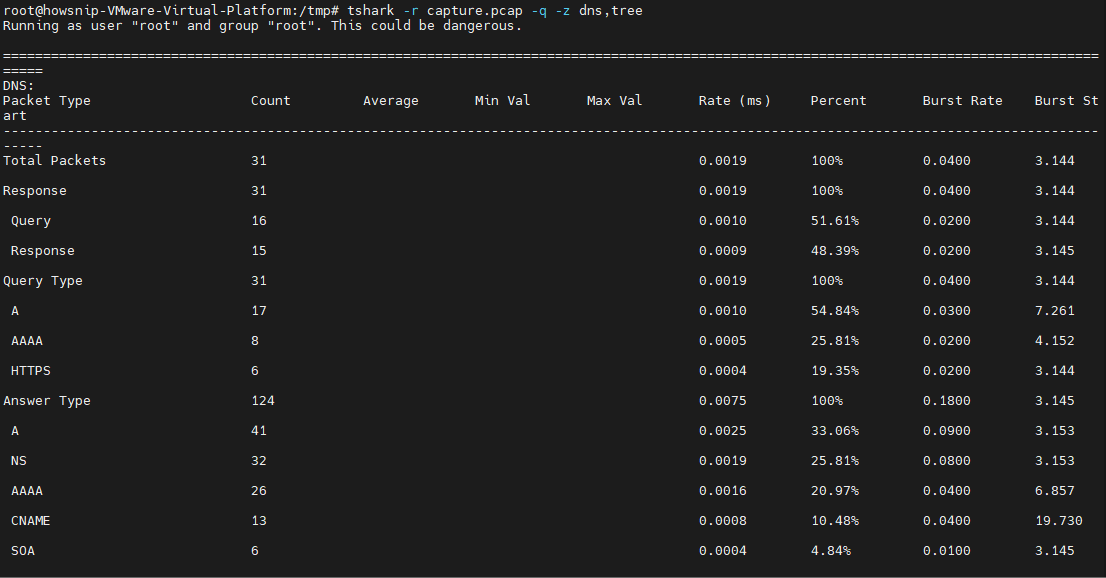Select the 54.84% percent value

click(x=834, y=311)
